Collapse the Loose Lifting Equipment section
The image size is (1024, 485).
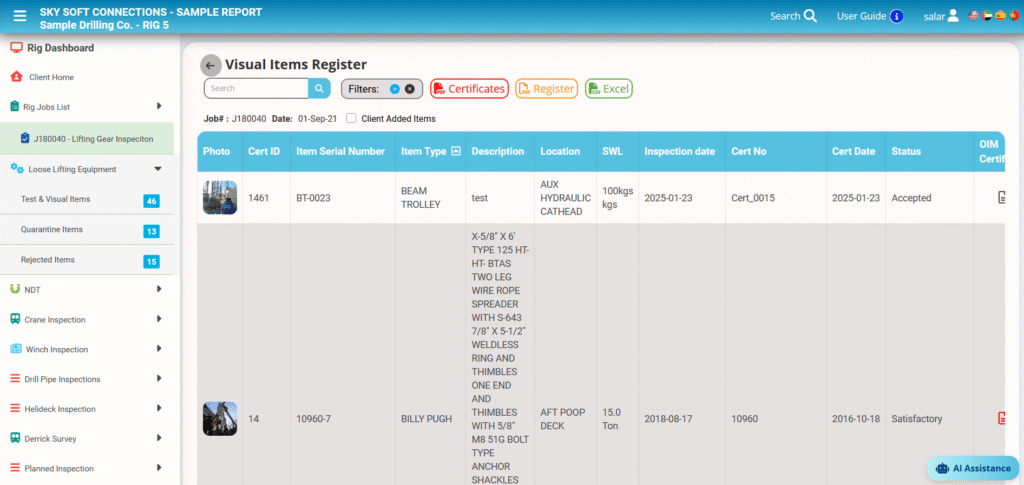[x=158, y=170]
